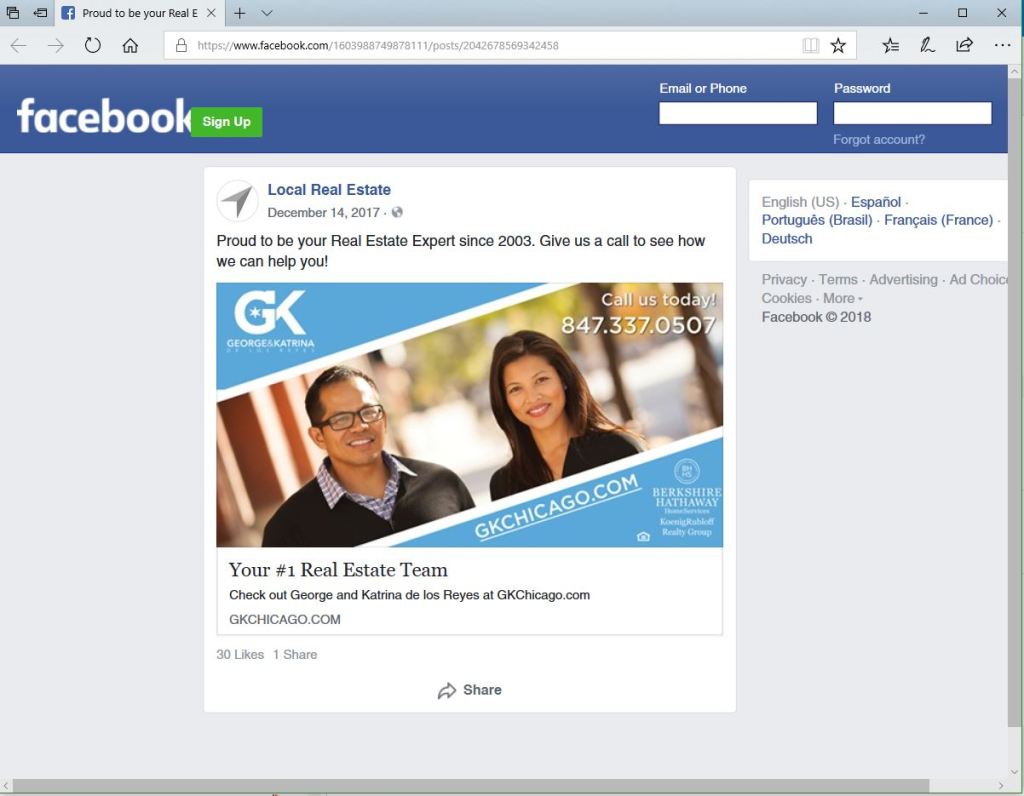The height and width of the screenshot is (796, 1024).
Task: Click Share button below the post
Action: tap(469, 690)
